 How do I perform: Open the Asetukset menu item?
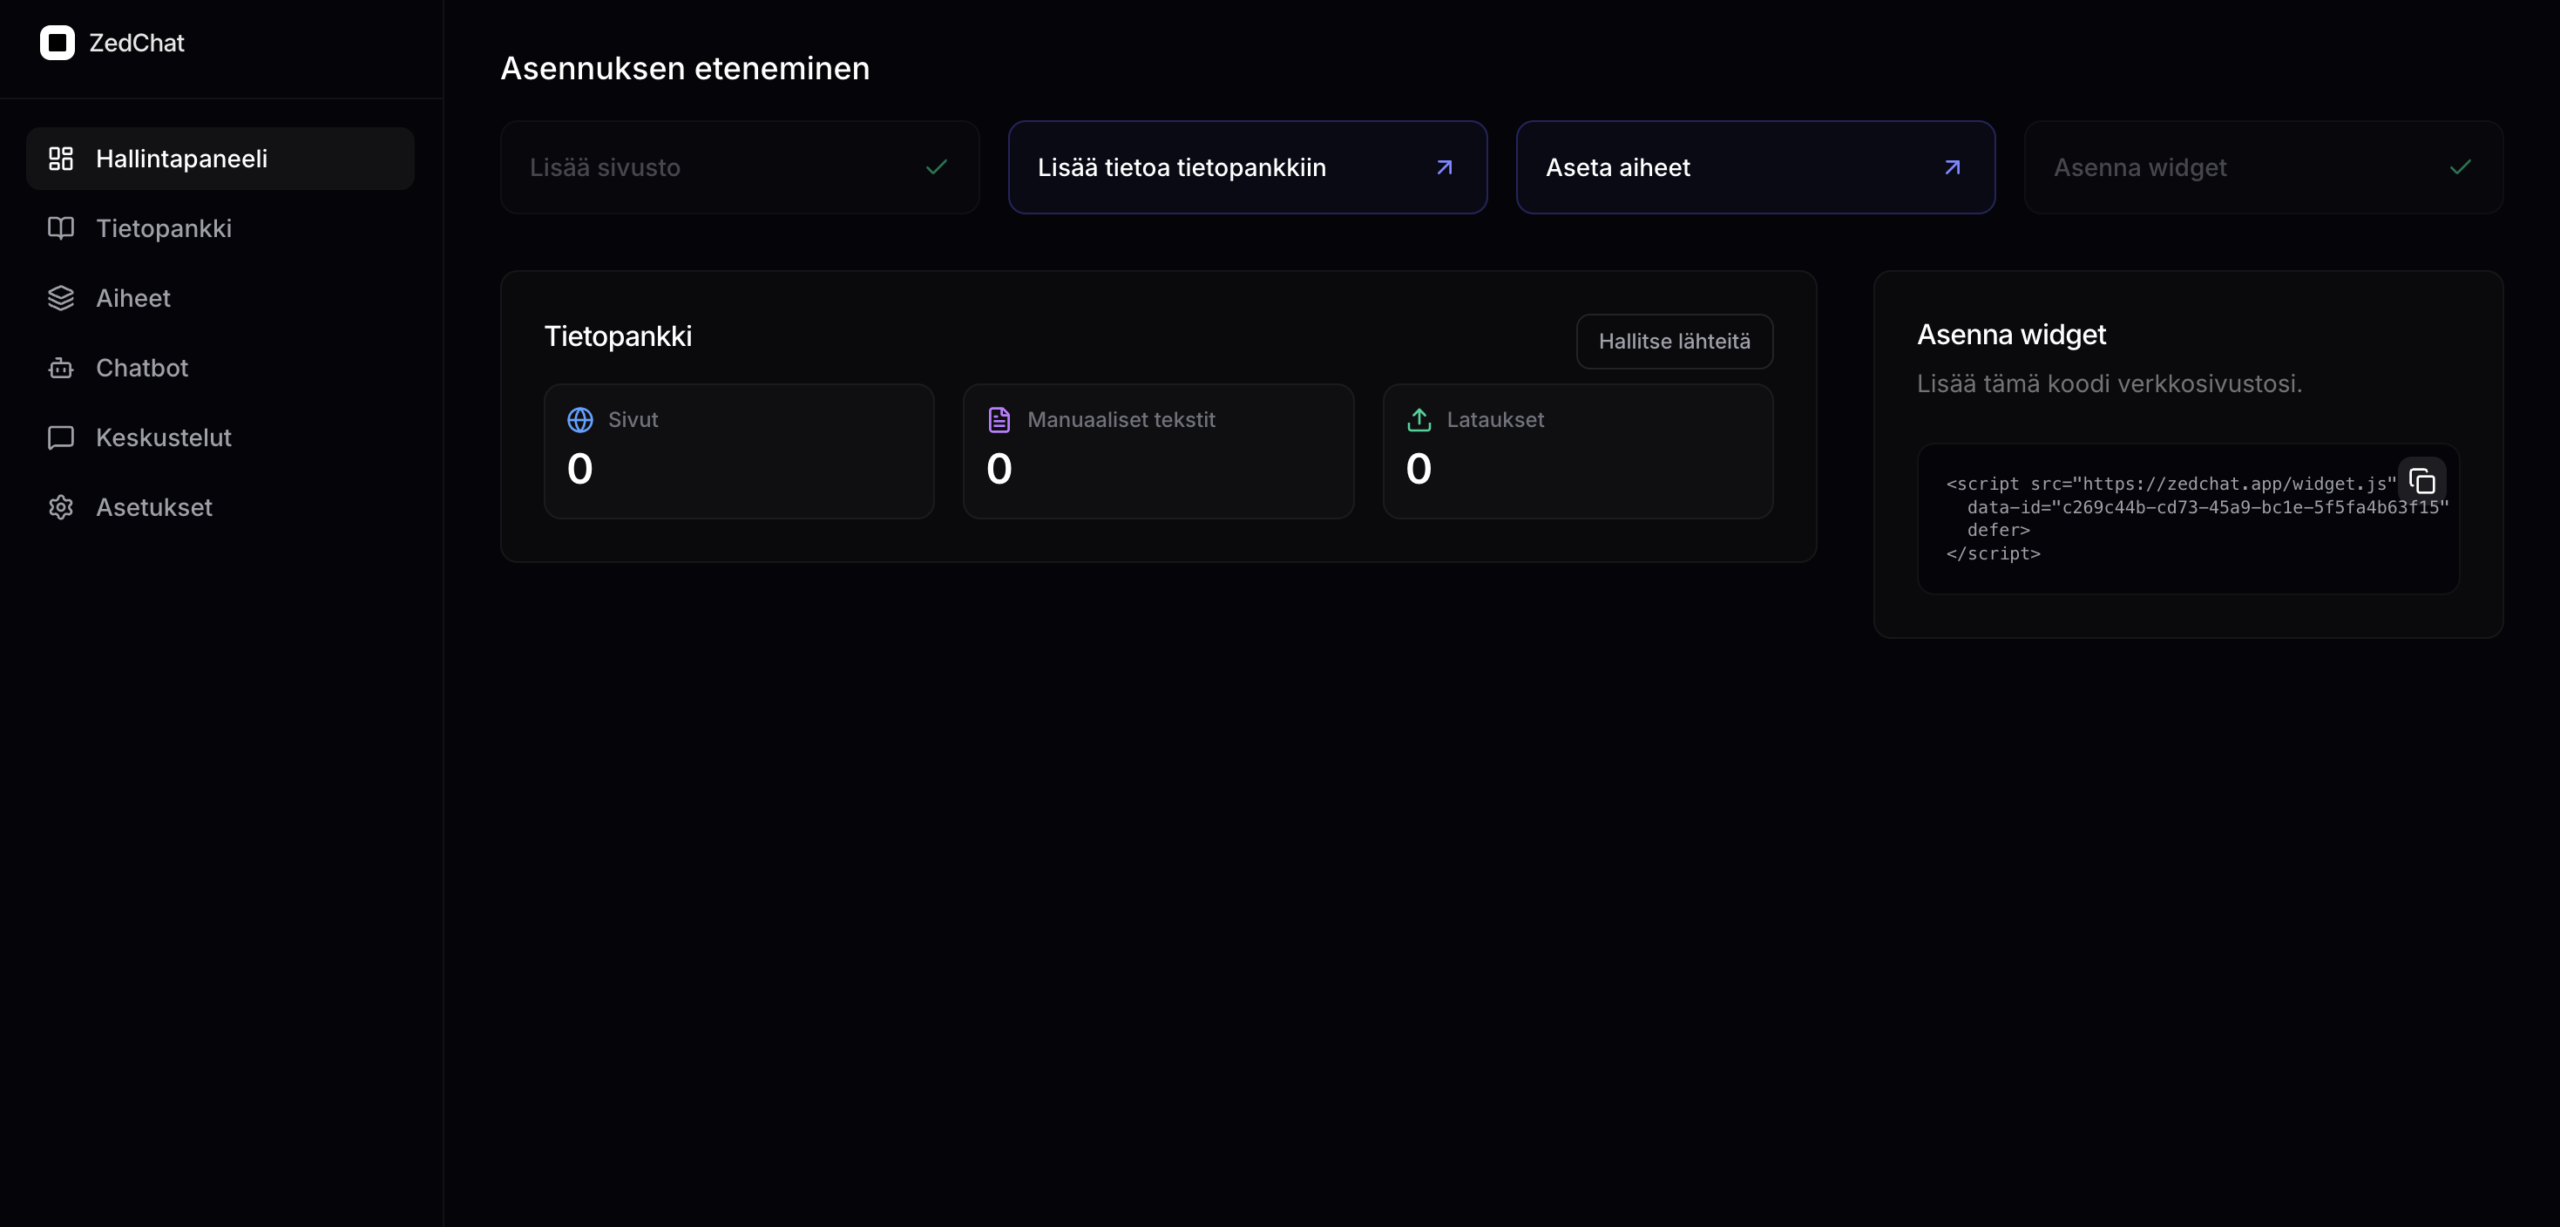(154, 507)
